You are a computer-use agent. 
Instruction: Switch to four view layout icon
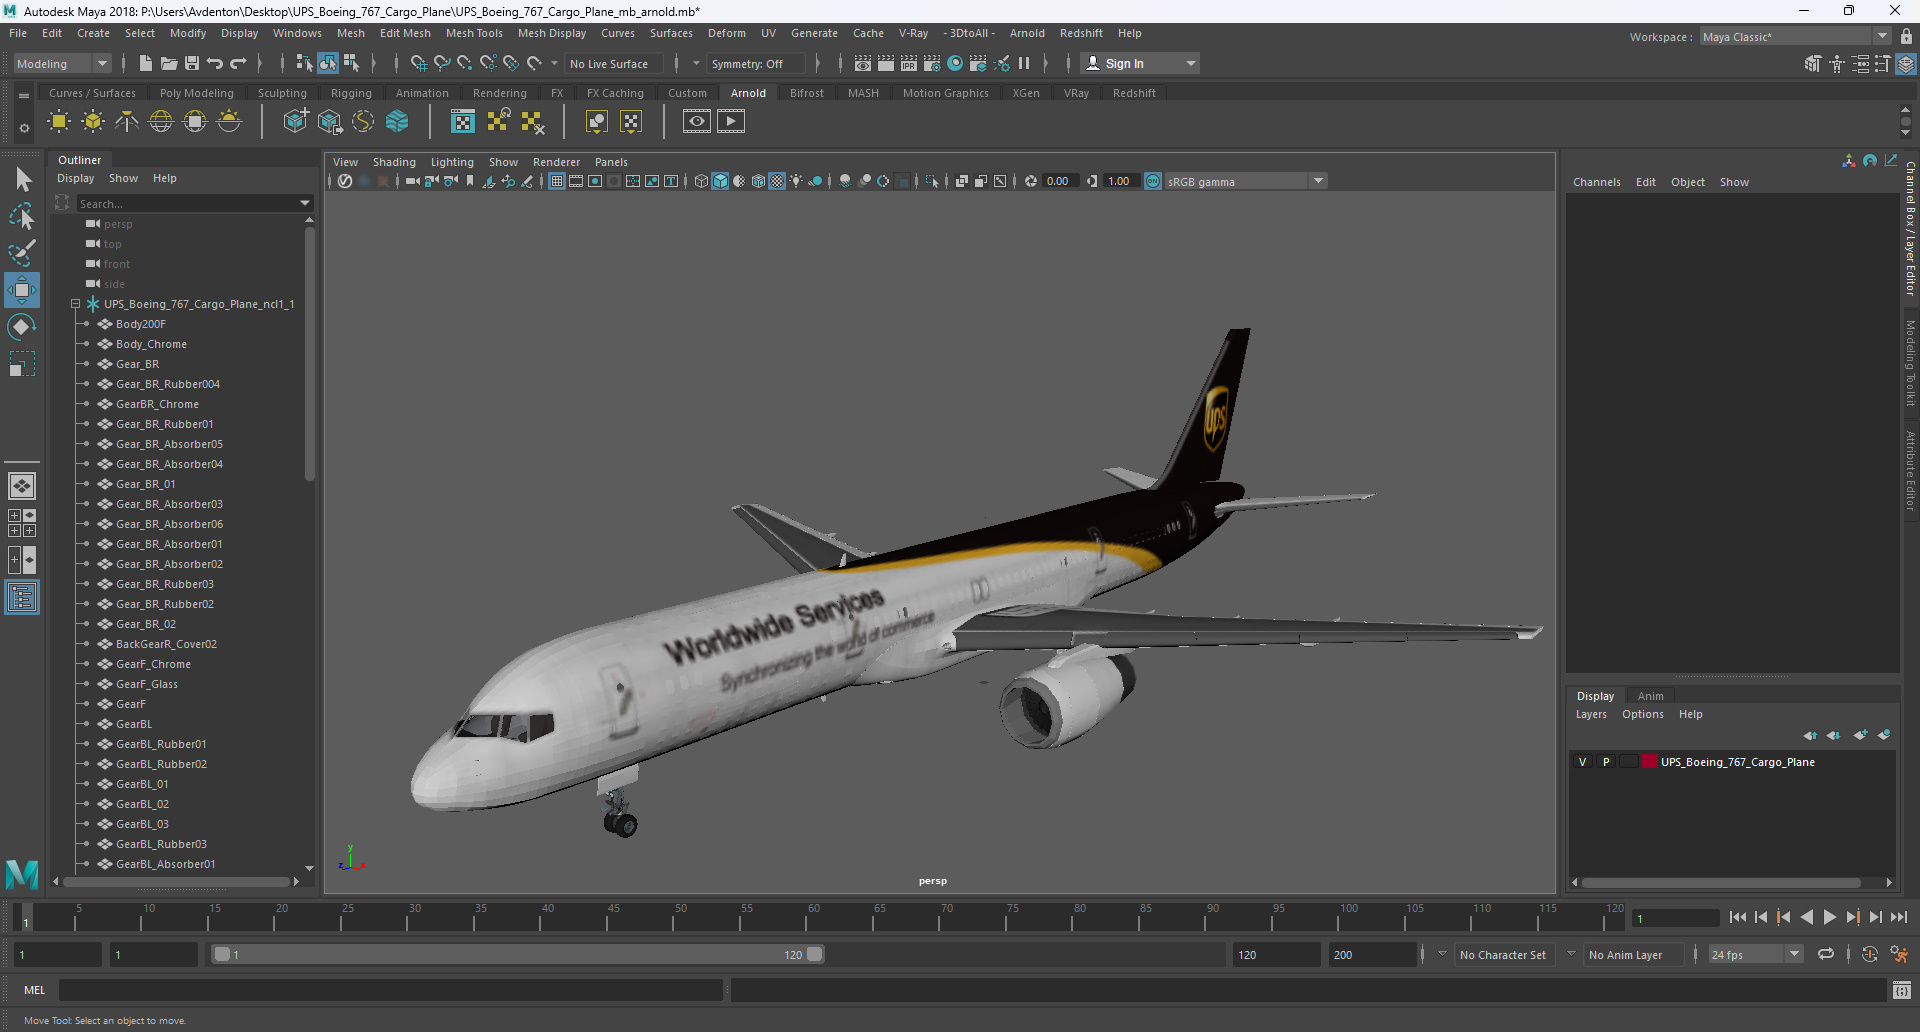click(x=22, y=523)
